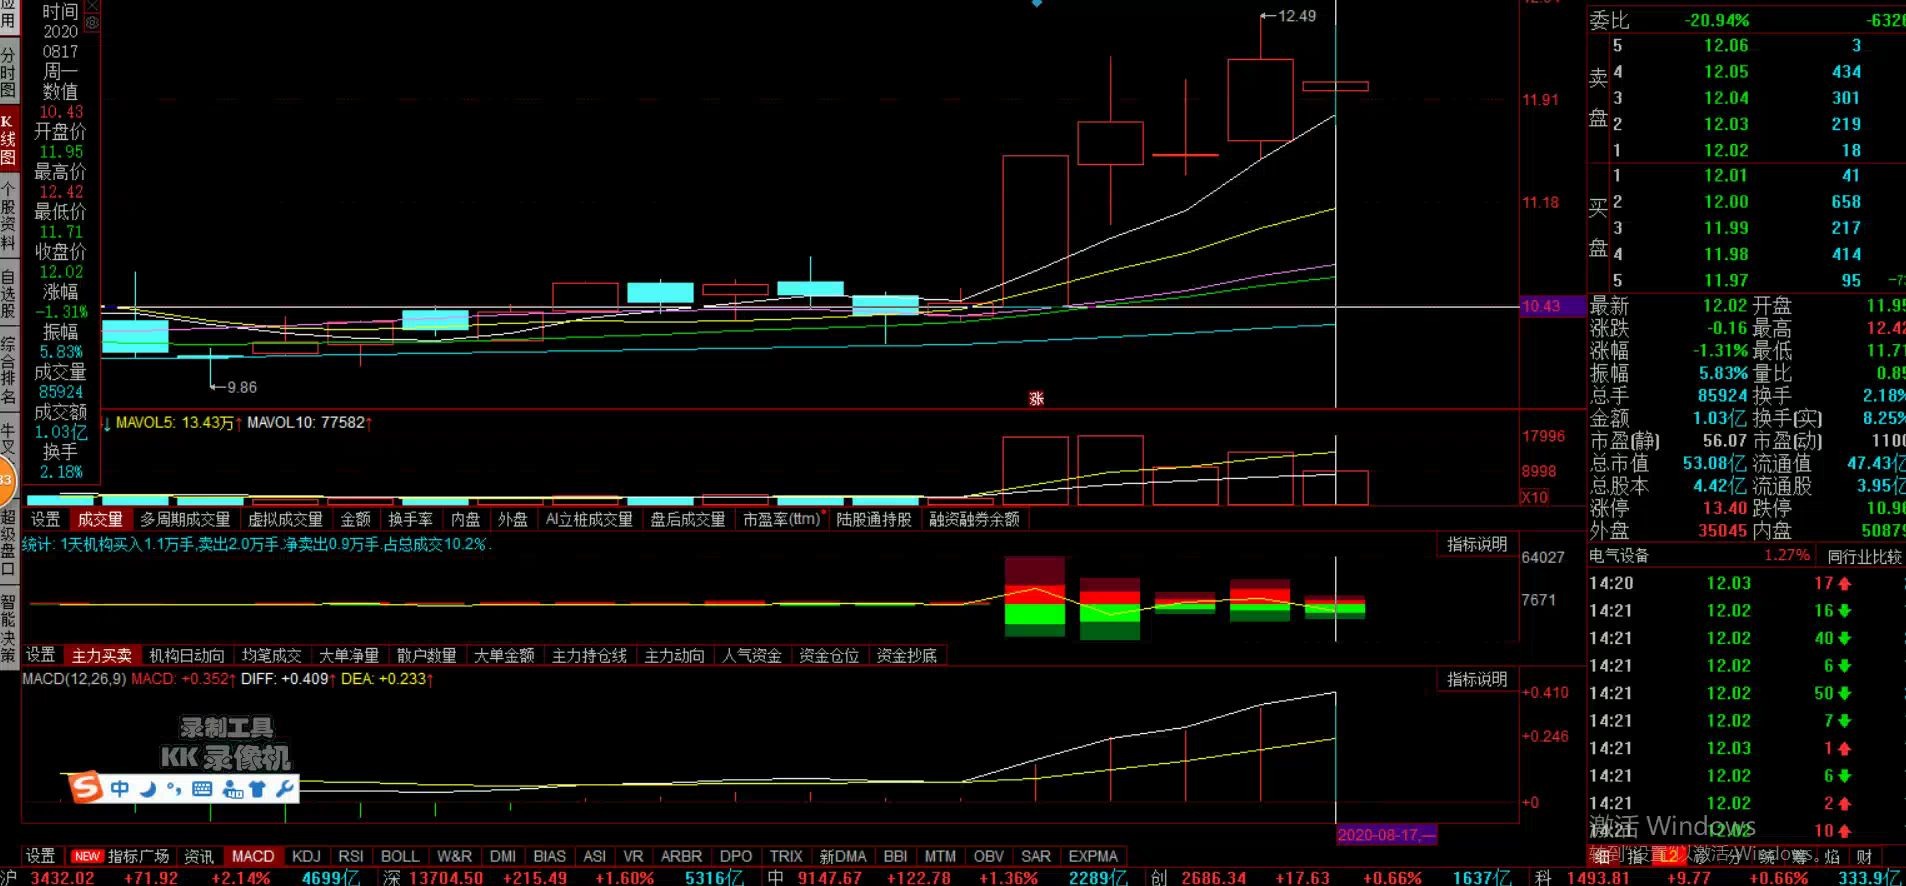Select MACD indicator tab
Screen dimensions: 1906x886
tap(253, 856)
